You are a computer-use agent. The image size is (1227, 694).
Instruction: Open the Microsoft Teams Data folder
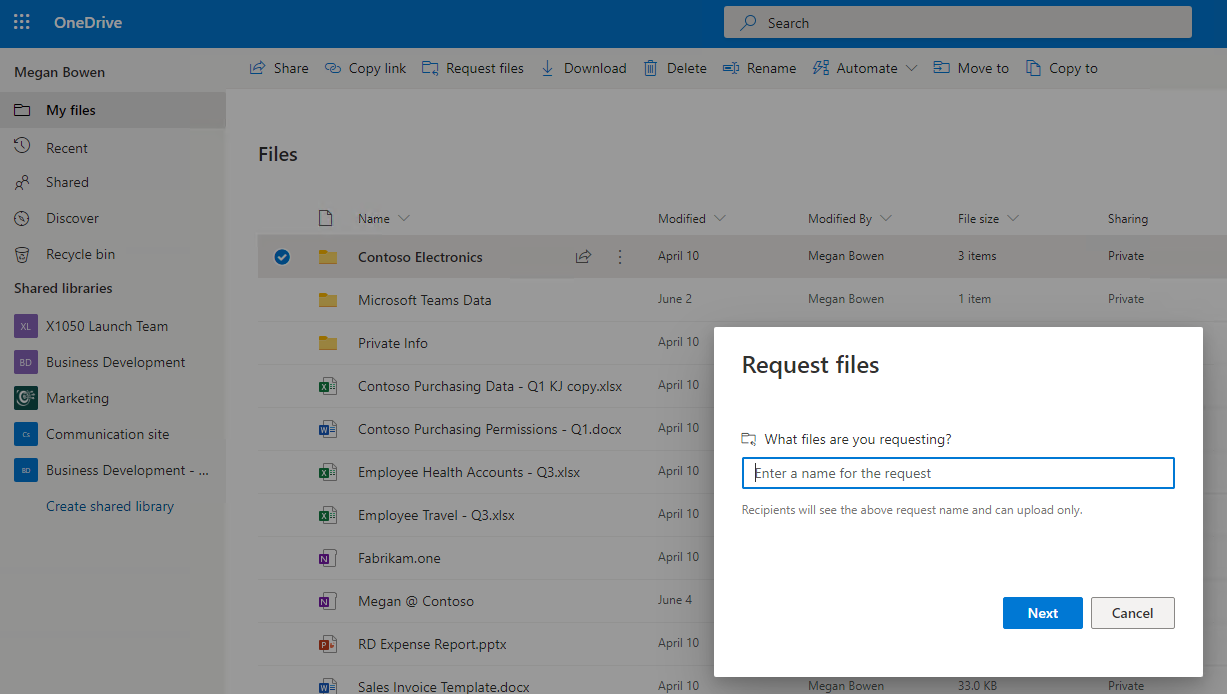pyautogui.click(x=424, y=300)
